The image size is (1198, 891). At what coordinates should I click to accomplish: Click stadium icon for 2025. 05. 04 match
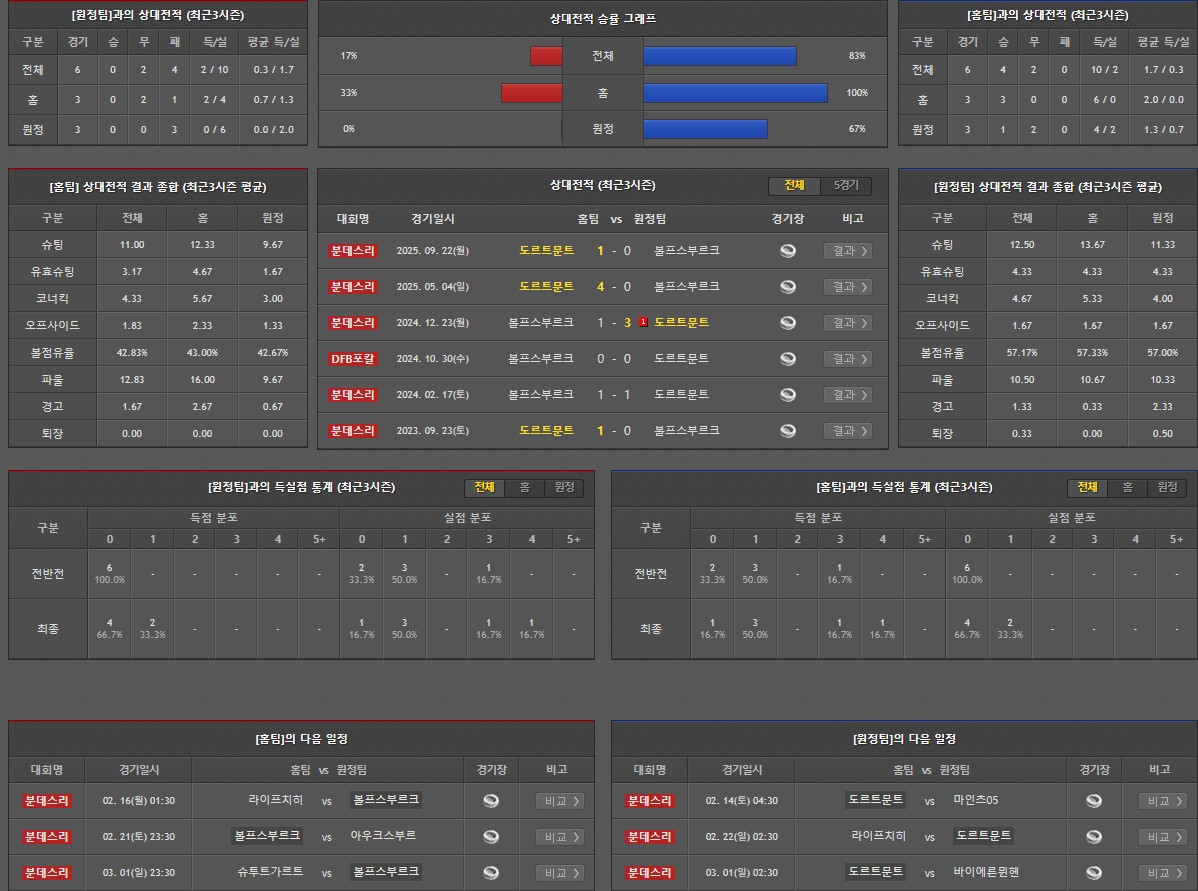[788, 287]
